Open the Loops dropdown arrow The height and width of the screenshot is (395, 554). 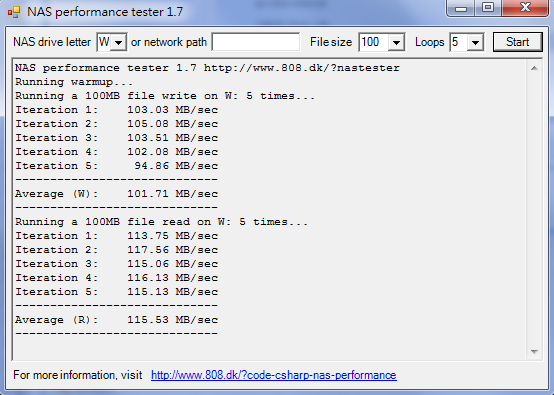pos(475,42)
